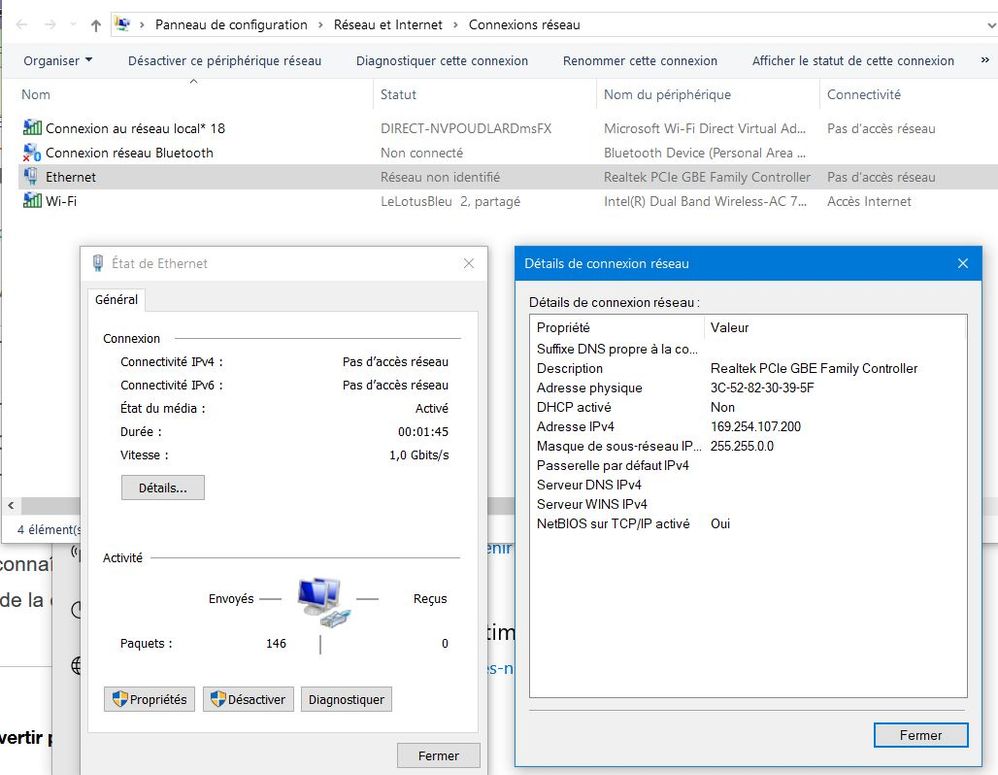The image size is (998, 775).
Task: Select Connexion au réseau local 18 icon
Action: (33, 129)
